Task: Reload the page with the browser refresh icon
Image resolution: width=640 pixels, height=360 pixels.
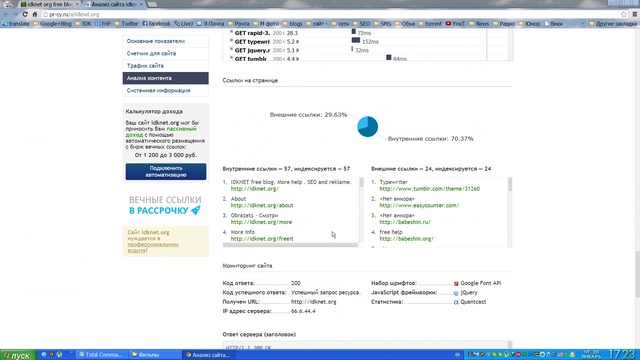Action: pos(25,14)
